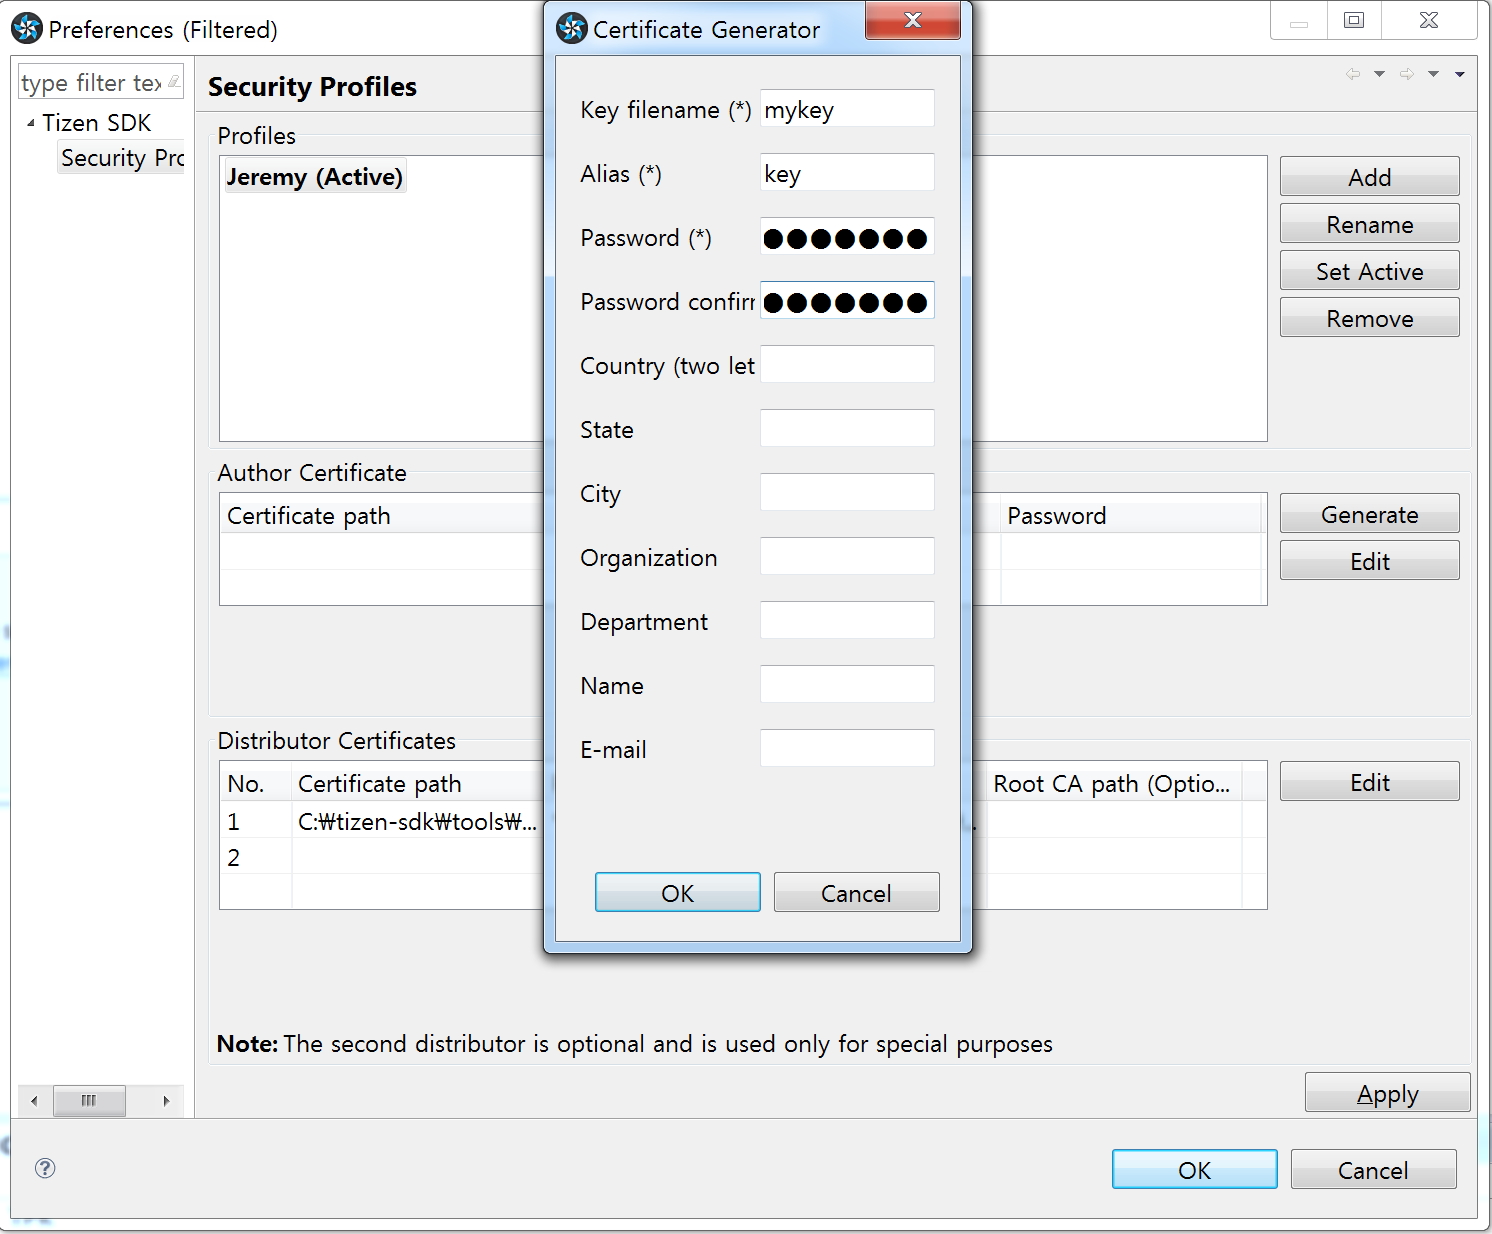This screenshot has height=1234, width=1492.
Task: Click the State input field
Action: point(847,429)
